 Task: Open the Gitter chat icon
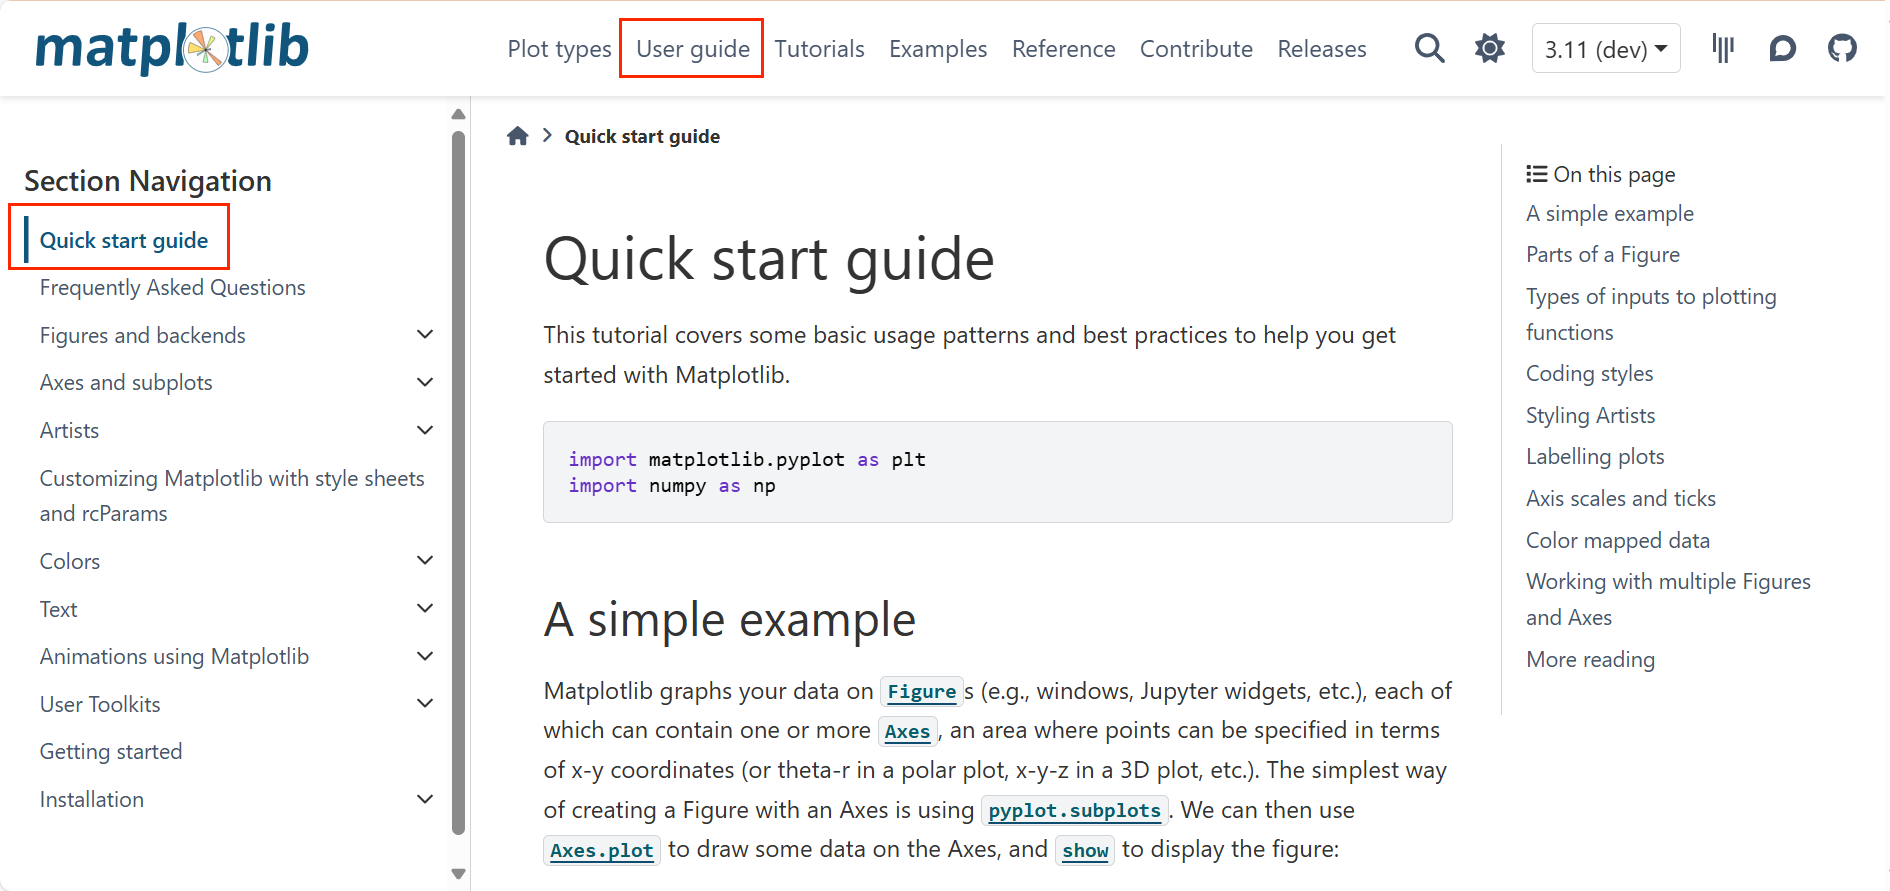coord(1723,48)
